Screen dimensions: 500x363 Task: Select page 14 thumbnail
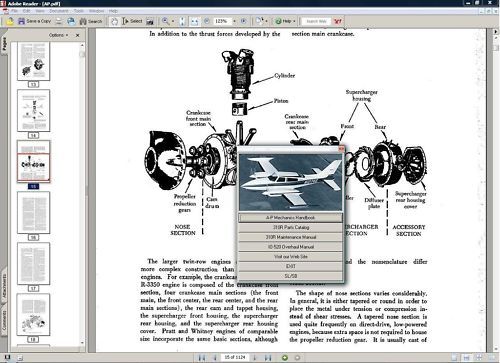[33, 110]
